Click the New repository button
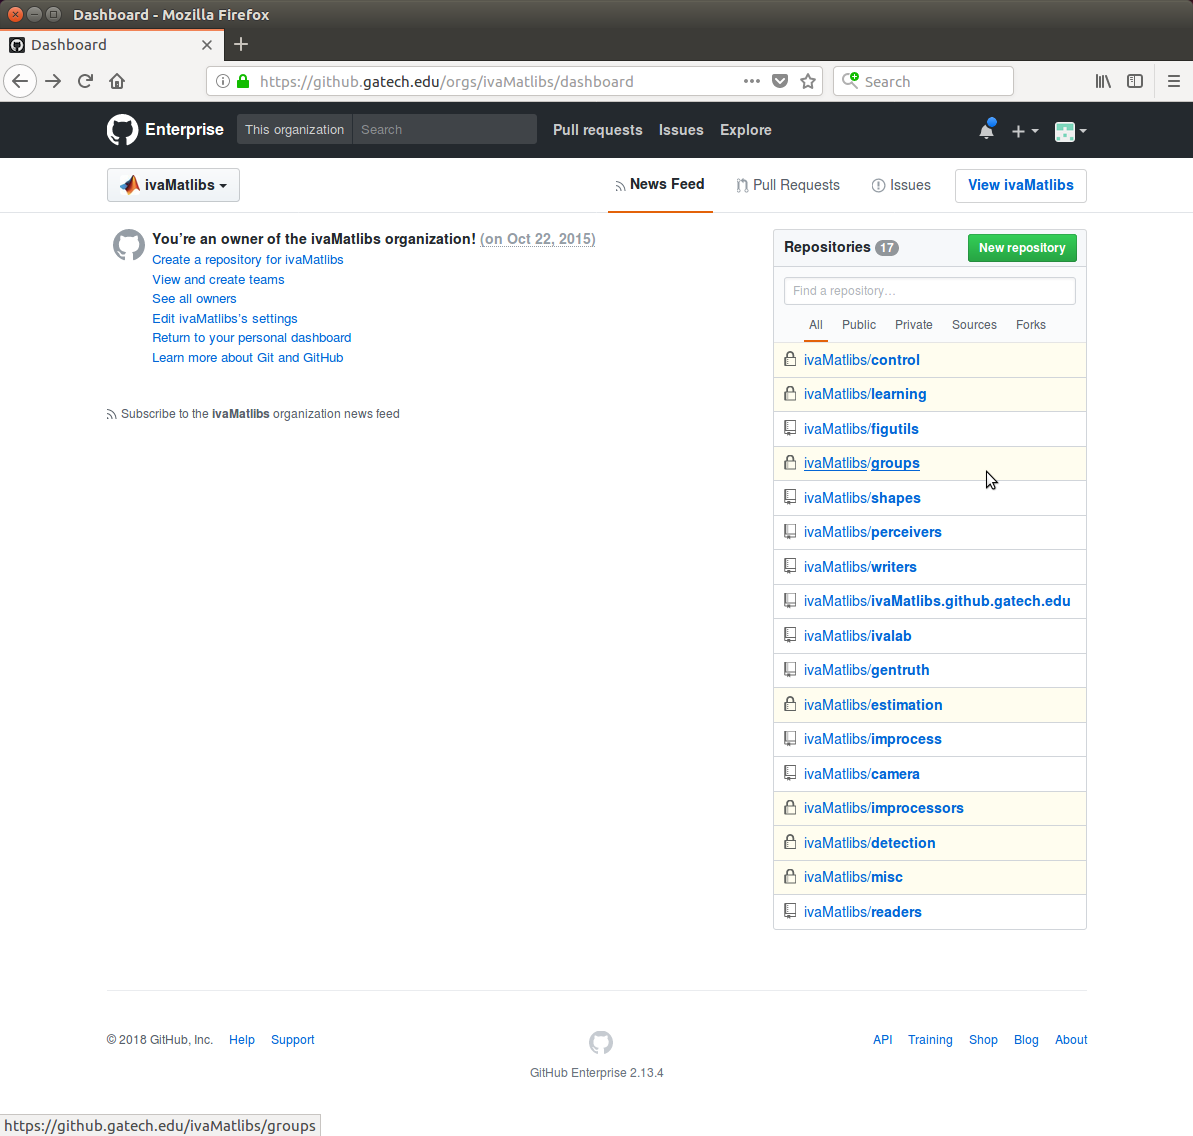 tap(1021, 248)
